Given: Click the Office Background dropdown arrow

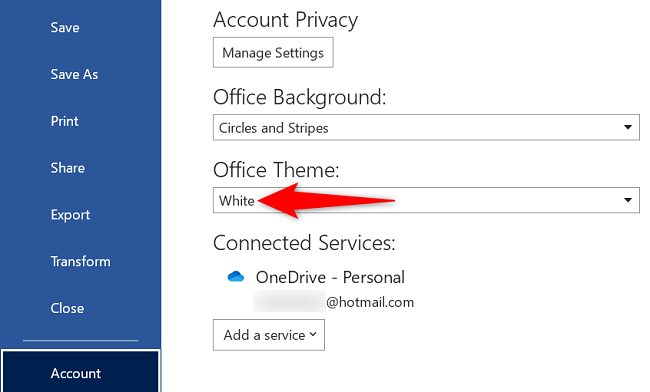Looking at the screenshot, I should coord(628,127).
